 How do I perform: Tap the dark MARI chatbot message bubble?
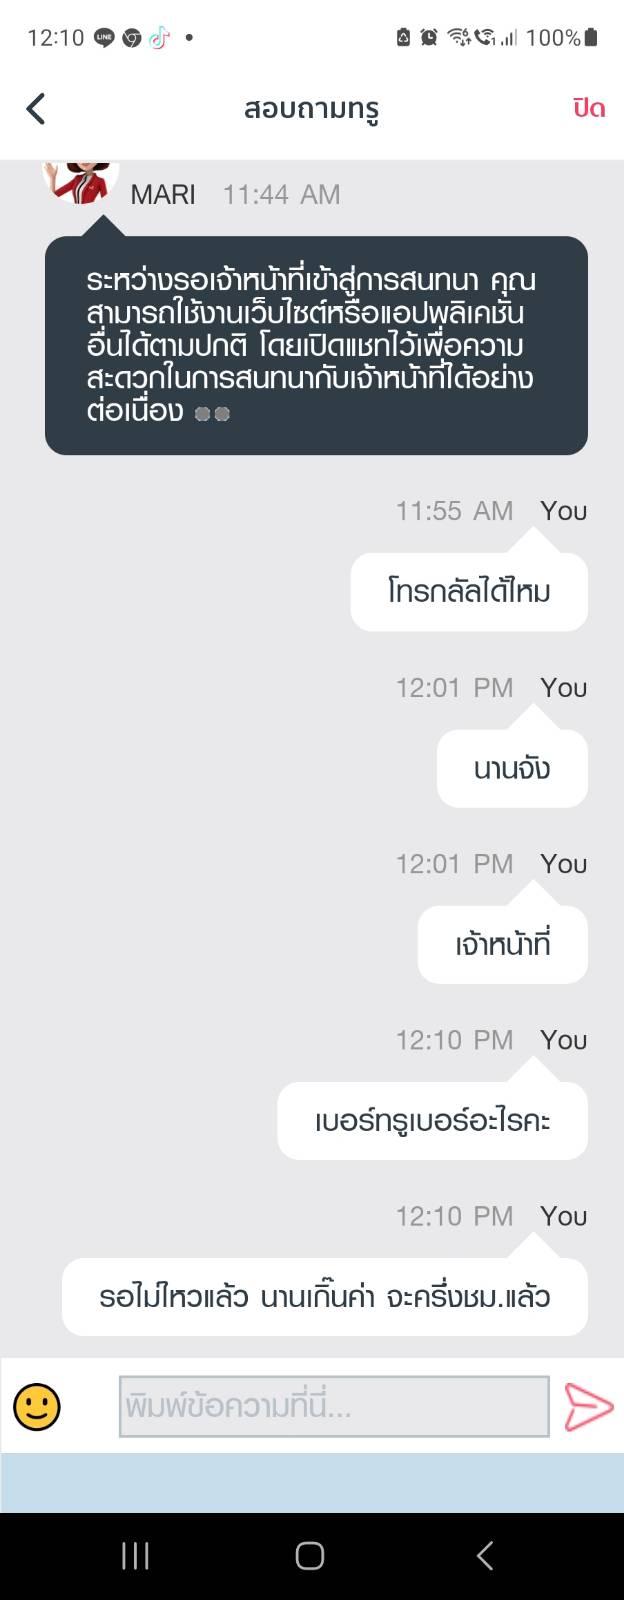pyautogui.click(x=316, y=345)
